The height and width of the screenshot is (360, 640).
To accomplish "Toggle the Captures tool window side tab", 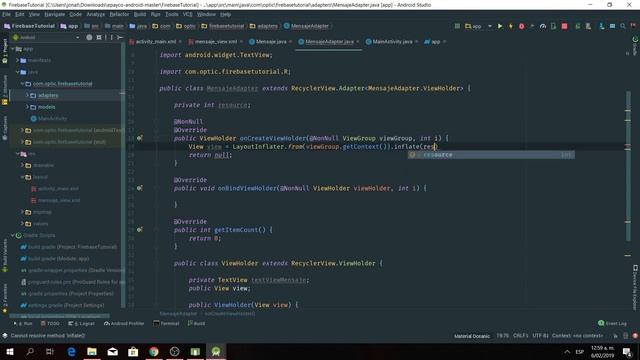I will pyautogui.click(x=5, y=128).
